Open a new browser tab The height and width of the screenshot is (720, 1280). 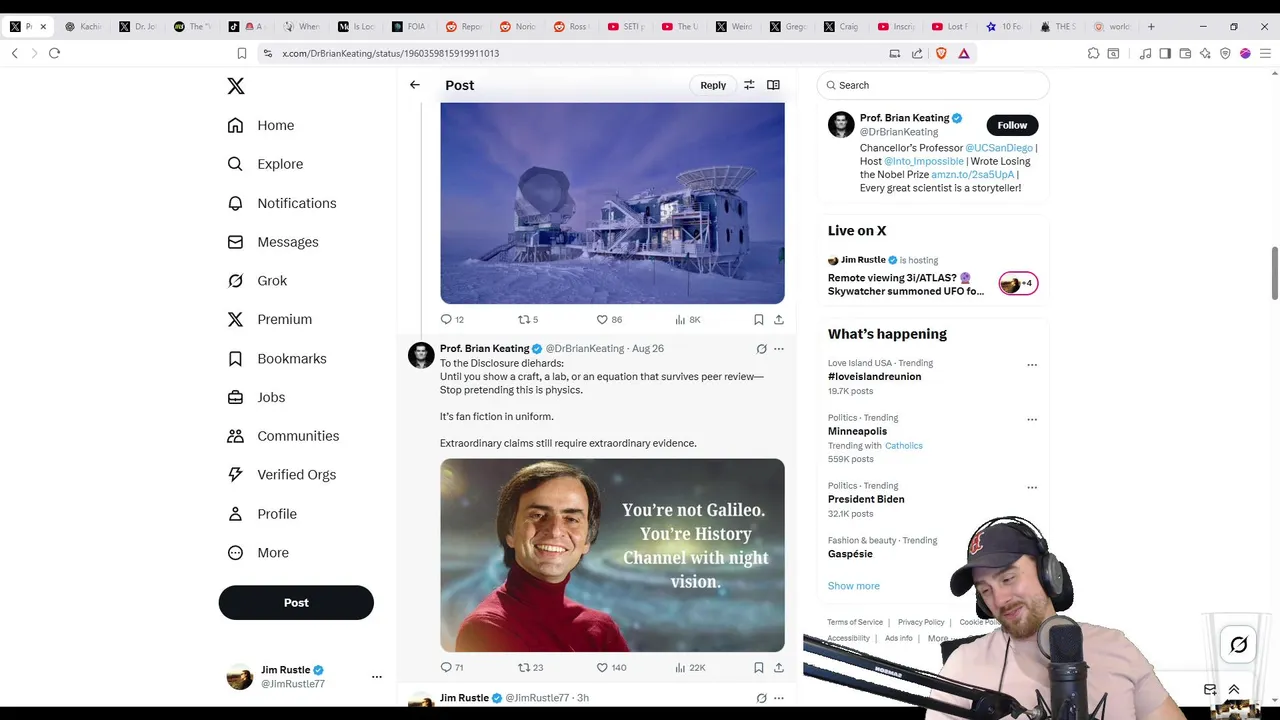coord(1151,27)
